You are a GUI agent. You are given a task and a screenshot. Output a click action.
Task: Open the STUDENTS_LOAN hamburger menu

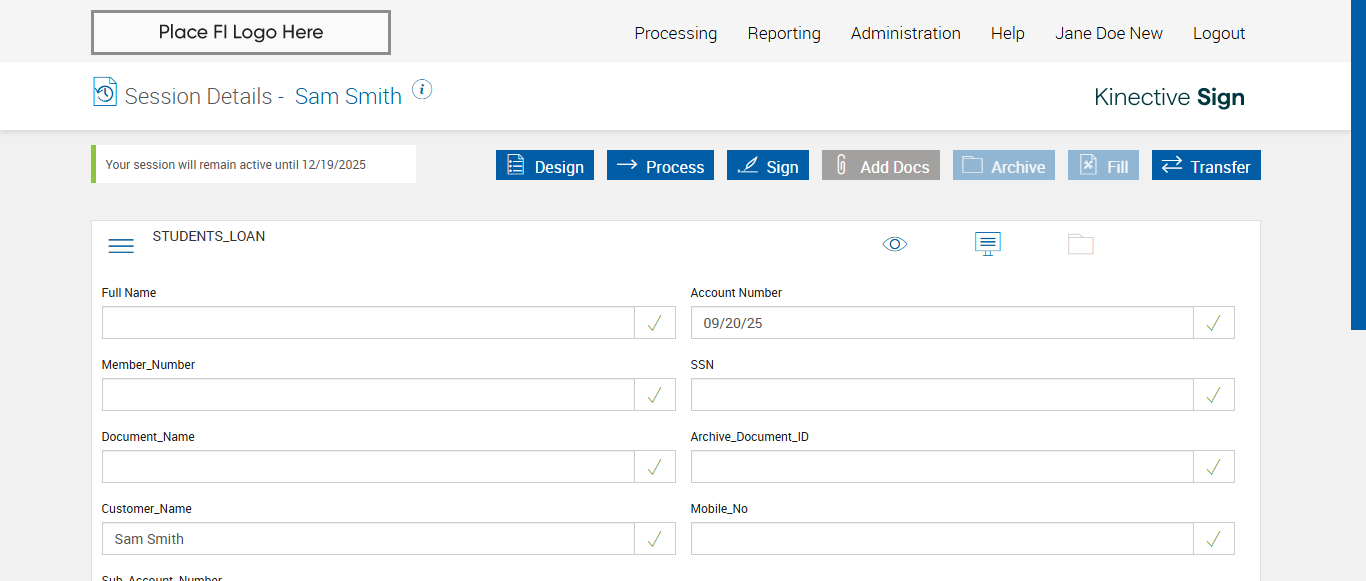point(121,246)
